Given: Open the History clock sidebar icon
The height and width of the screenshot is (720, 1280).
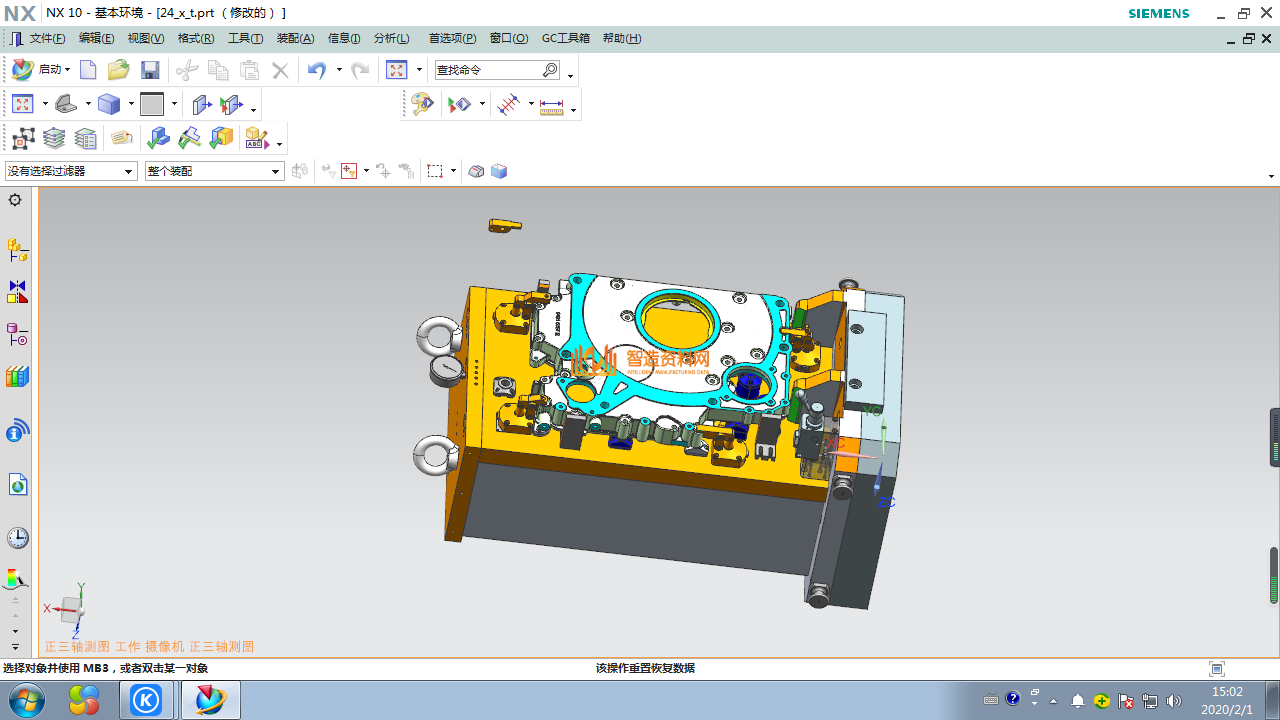Looking at the screenshot, I should pos(17,538).
